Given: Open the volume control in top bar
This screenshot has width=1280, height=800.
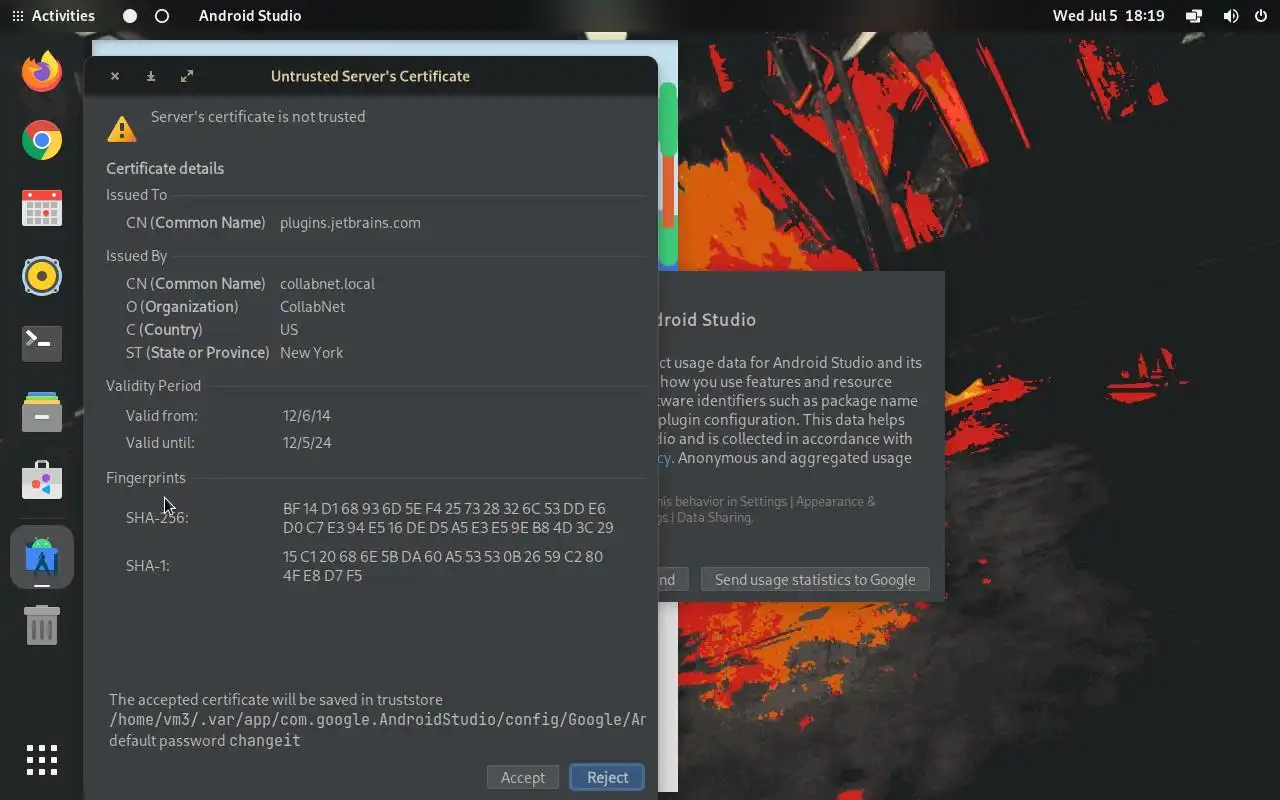Looking at the screenshot, I should 1230,16.
